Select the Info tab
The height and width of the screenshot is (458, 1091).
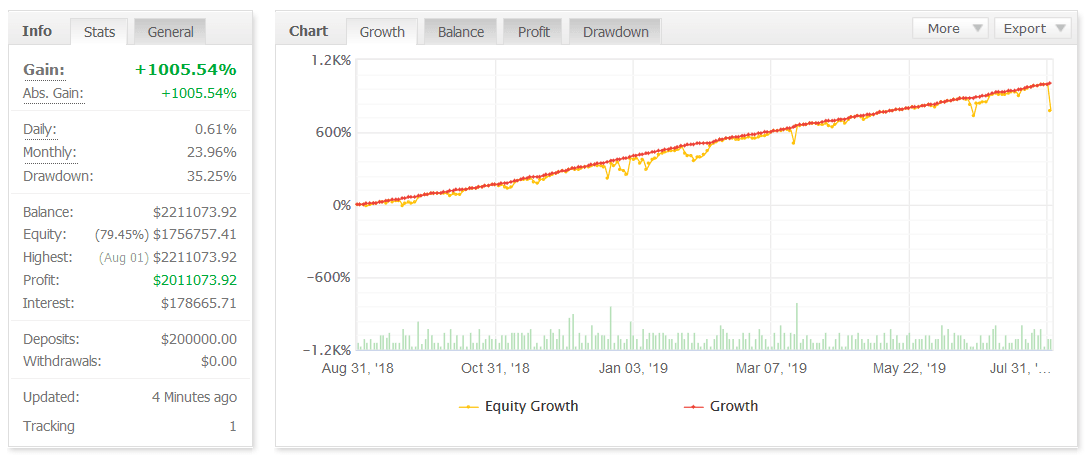pyautogui.click(x=37, y=31)
